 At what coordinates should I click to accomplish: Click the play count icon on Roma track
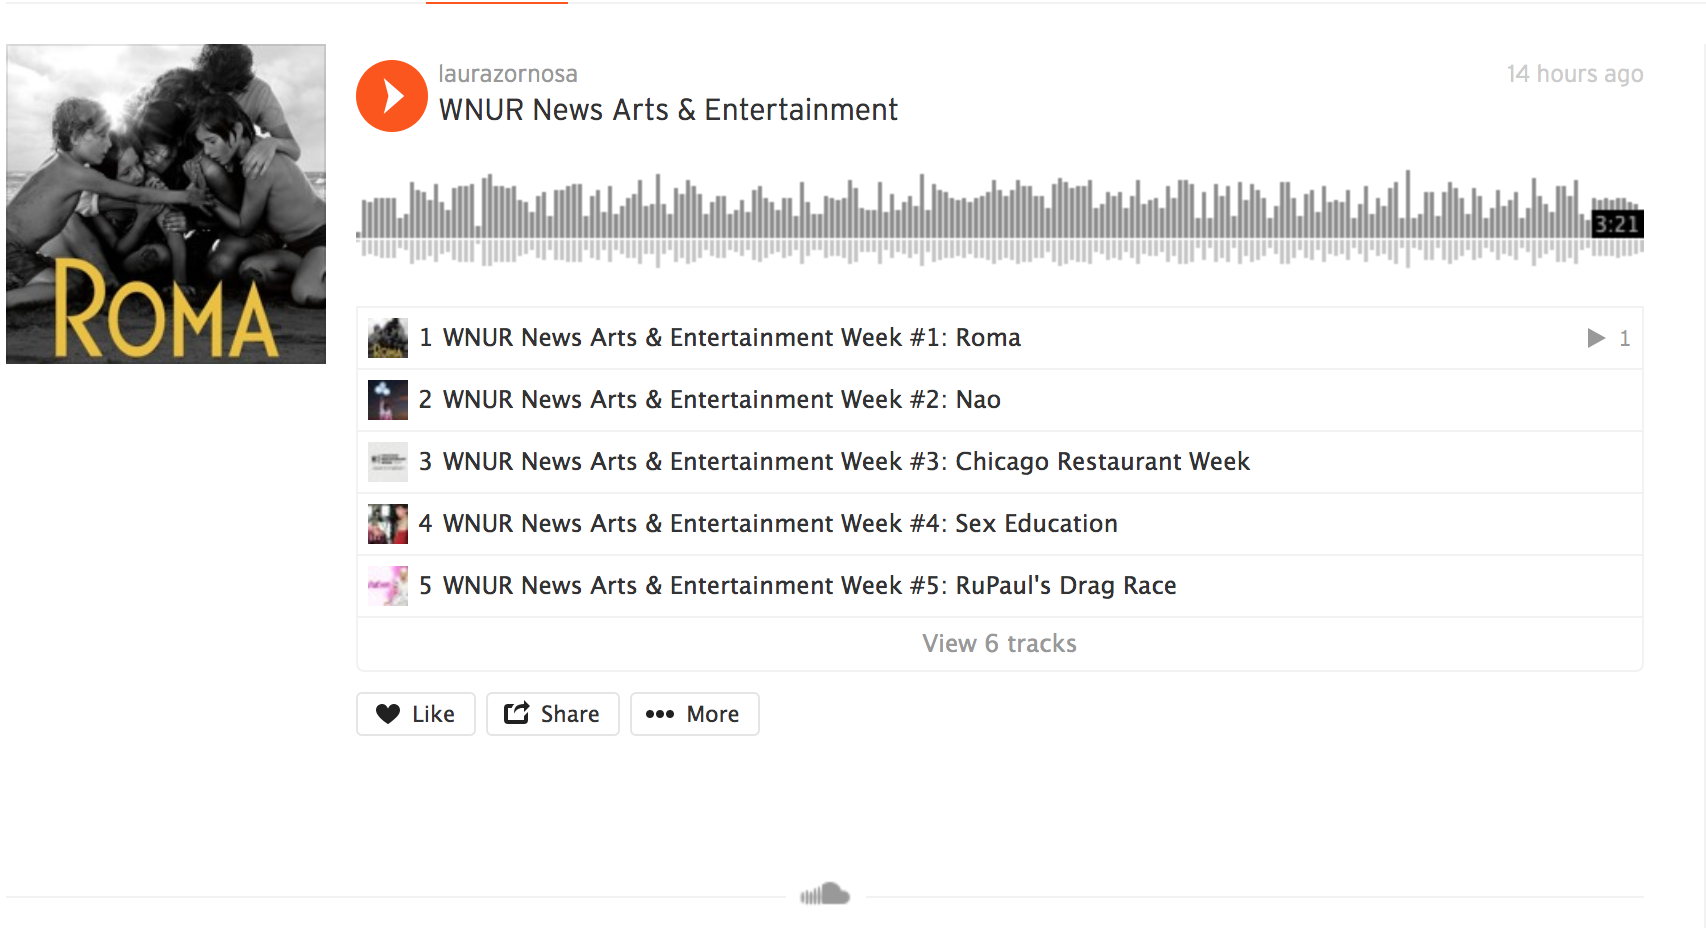pos(1596,338)
